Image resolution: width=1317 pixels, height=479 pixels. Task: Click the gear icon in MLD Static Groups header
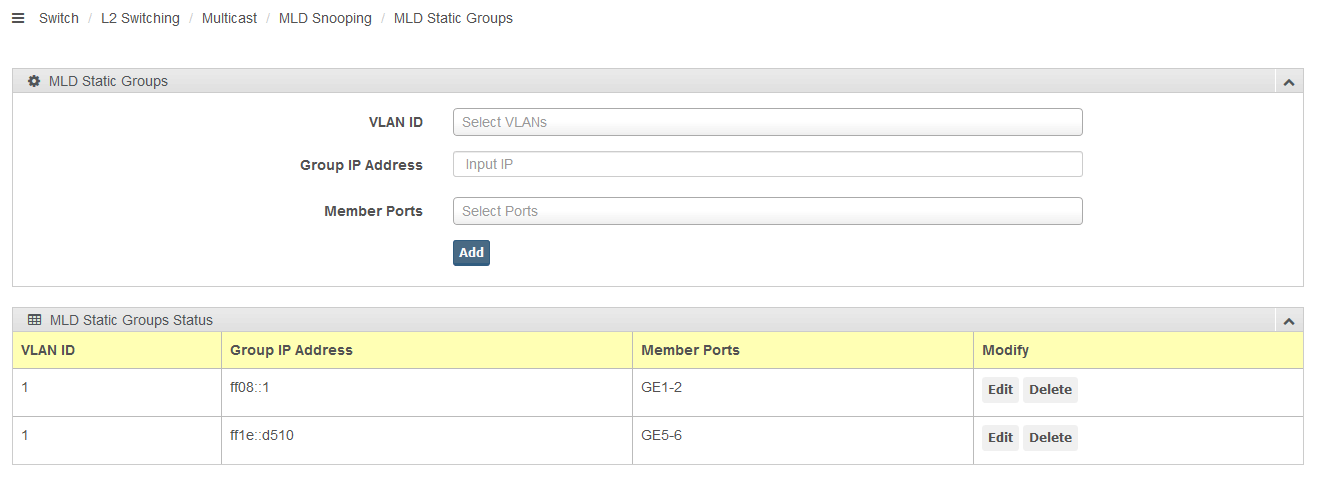(34, 81)
